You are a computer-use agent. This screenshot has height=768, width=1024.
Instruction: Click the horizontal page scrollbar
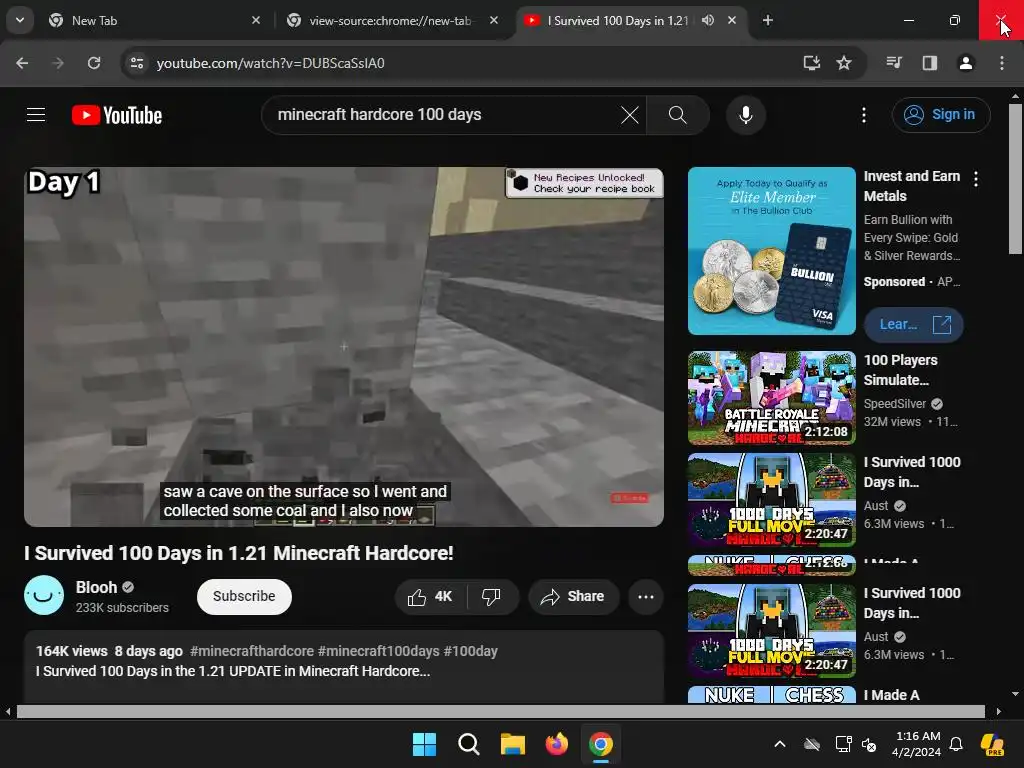pyautogui.click(x=500, y=711)
